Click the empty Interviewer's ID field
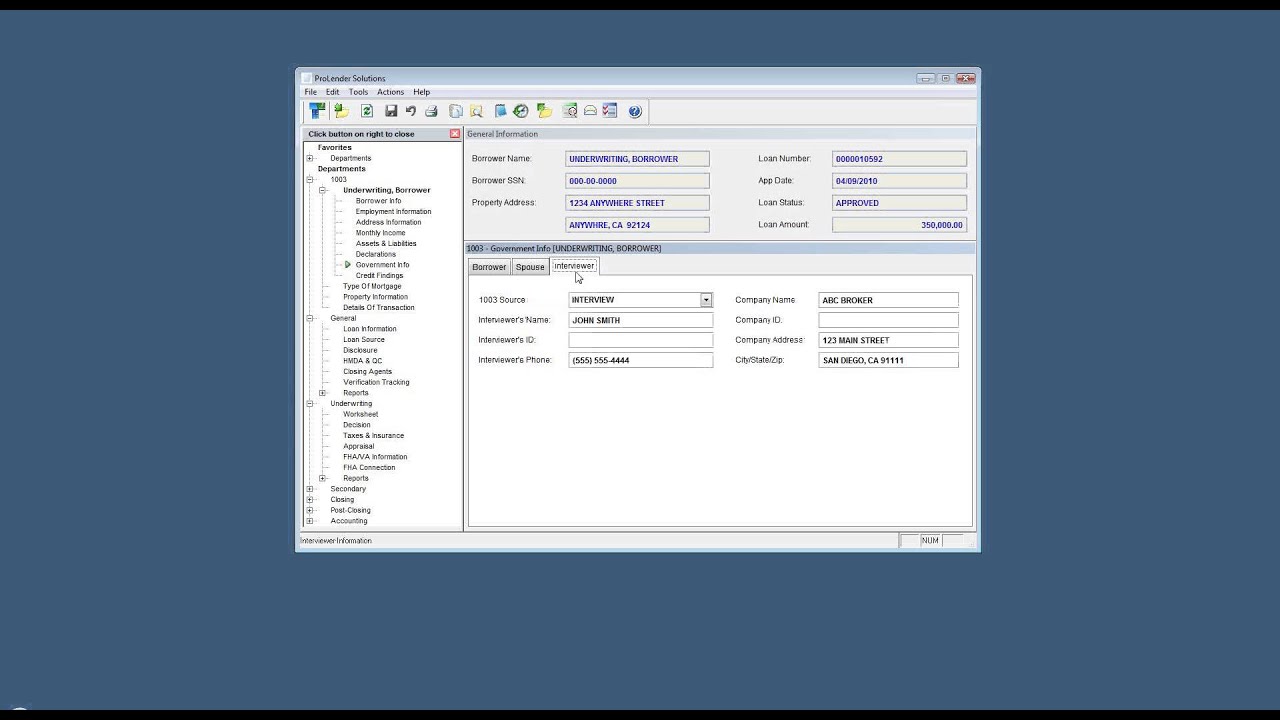 [x=641, y=340]
